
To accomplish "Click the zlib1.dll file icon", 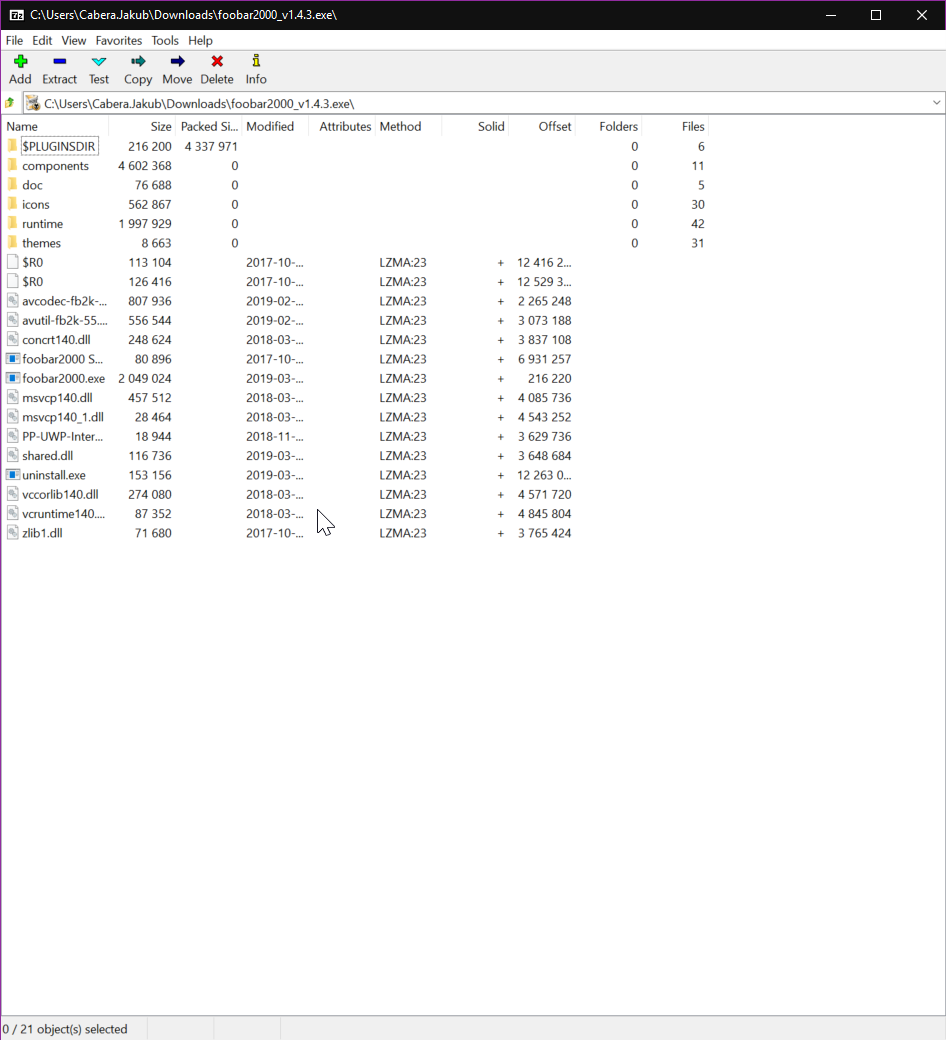I will tap(13, 533).
